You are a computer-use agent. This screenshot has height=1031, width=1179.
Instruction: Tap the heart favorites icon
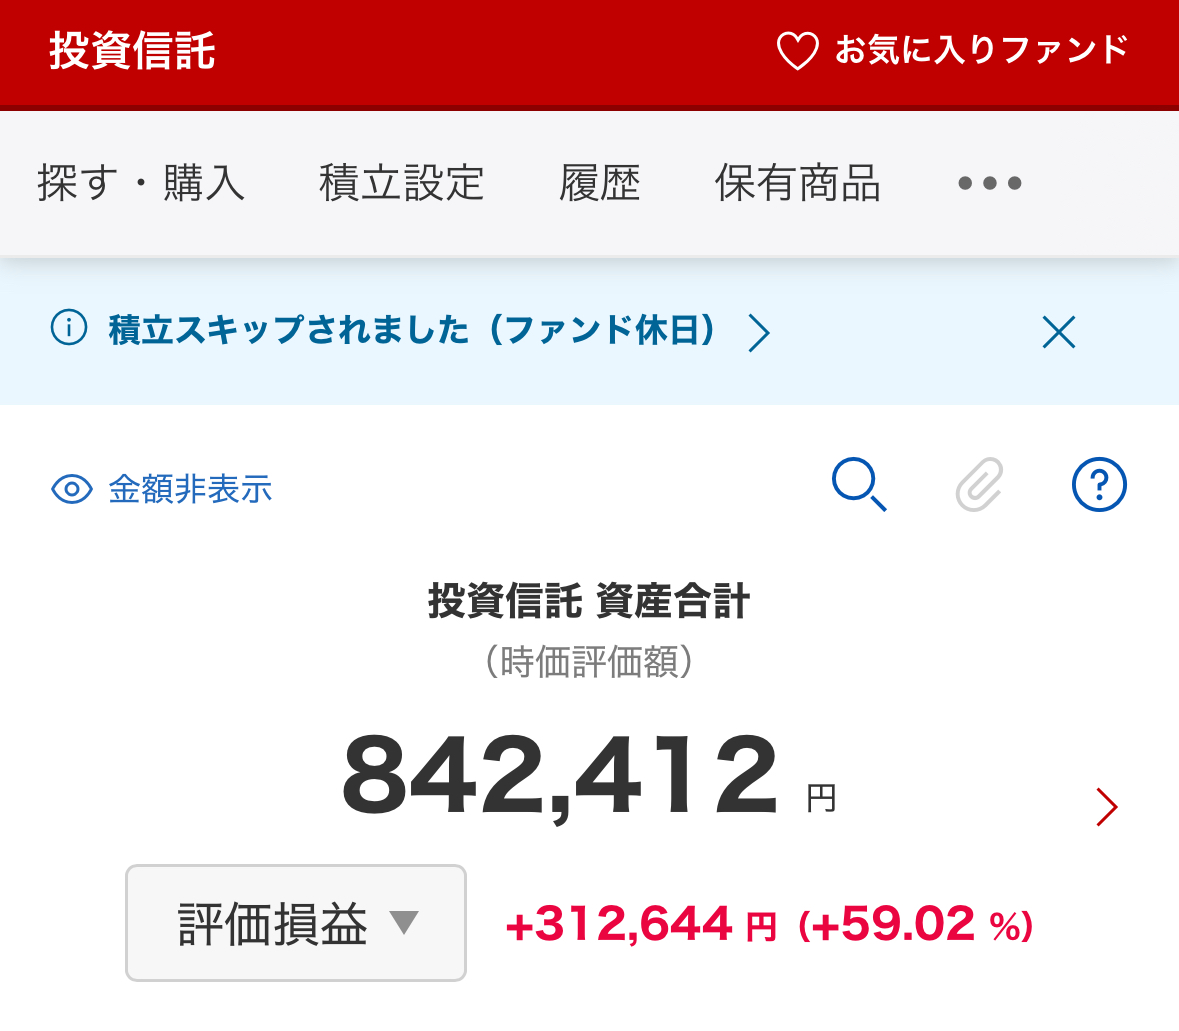coord(797,51)
